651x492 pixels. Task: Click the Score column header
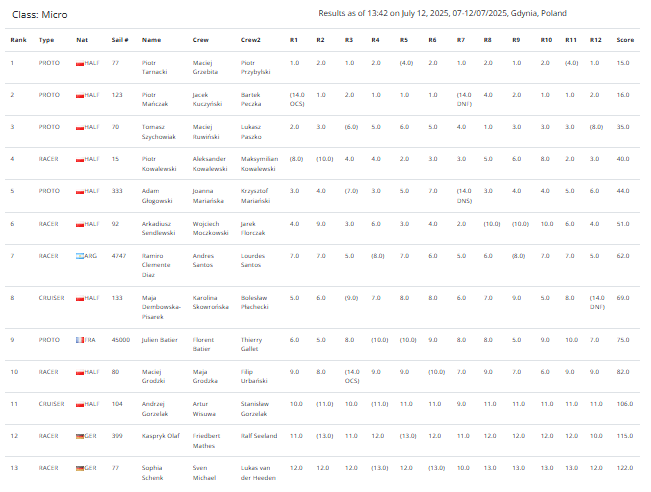pos(625,40)
